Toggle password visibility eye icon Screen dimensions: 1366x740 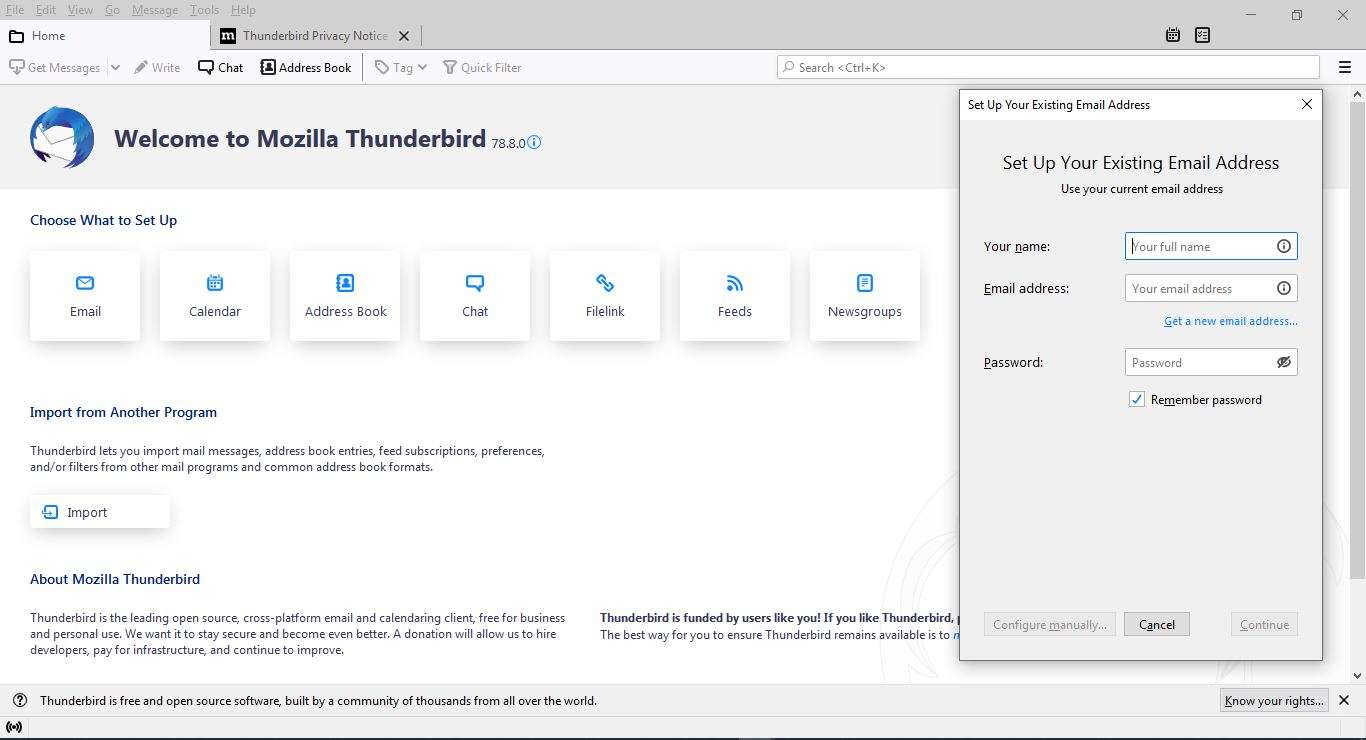tap(1284, 362)
